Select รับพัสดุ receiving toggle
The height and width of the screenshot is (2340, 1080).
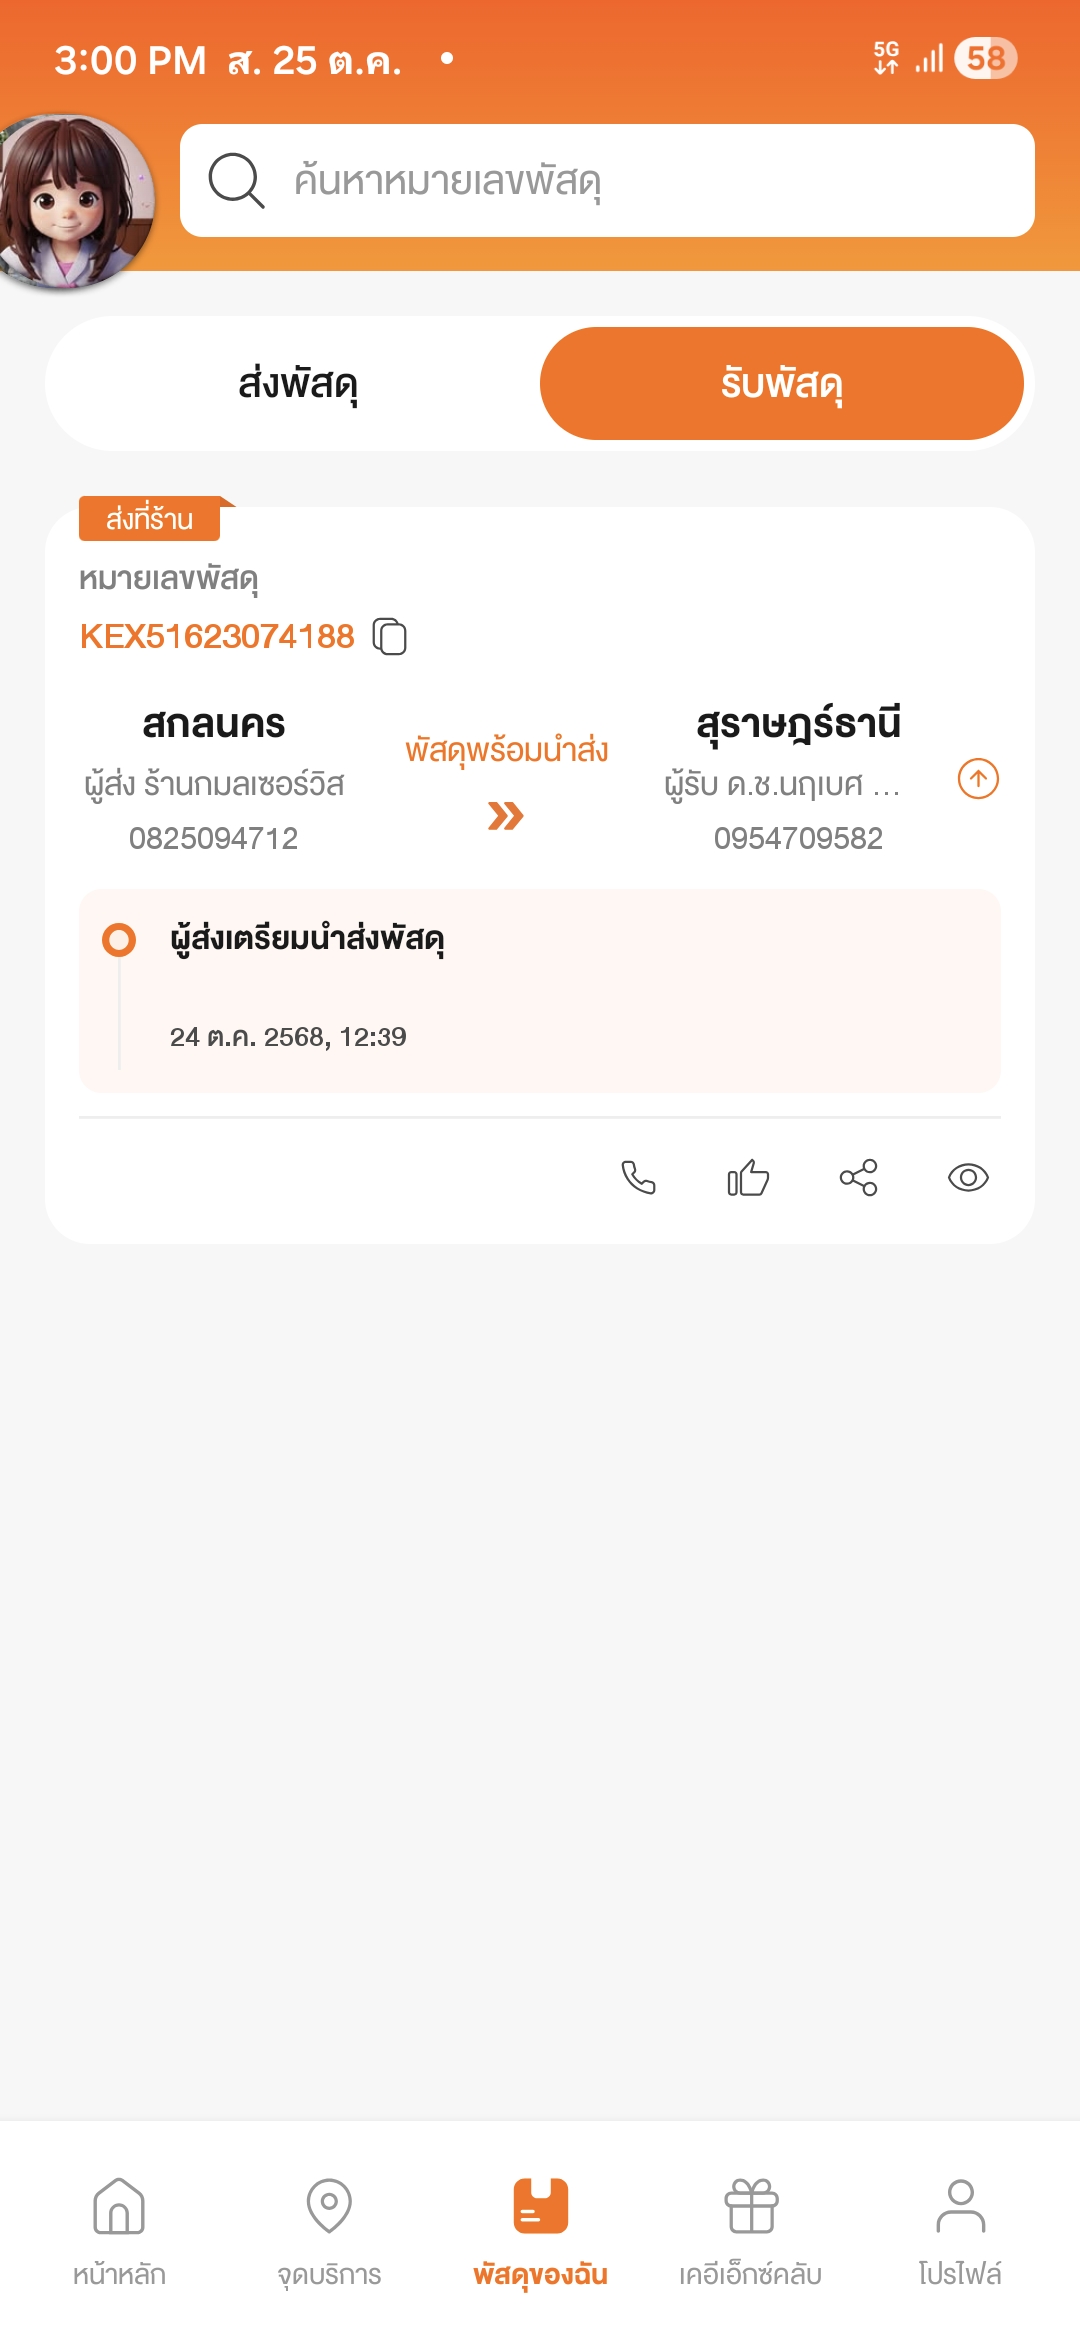click(x=781, y=384)
